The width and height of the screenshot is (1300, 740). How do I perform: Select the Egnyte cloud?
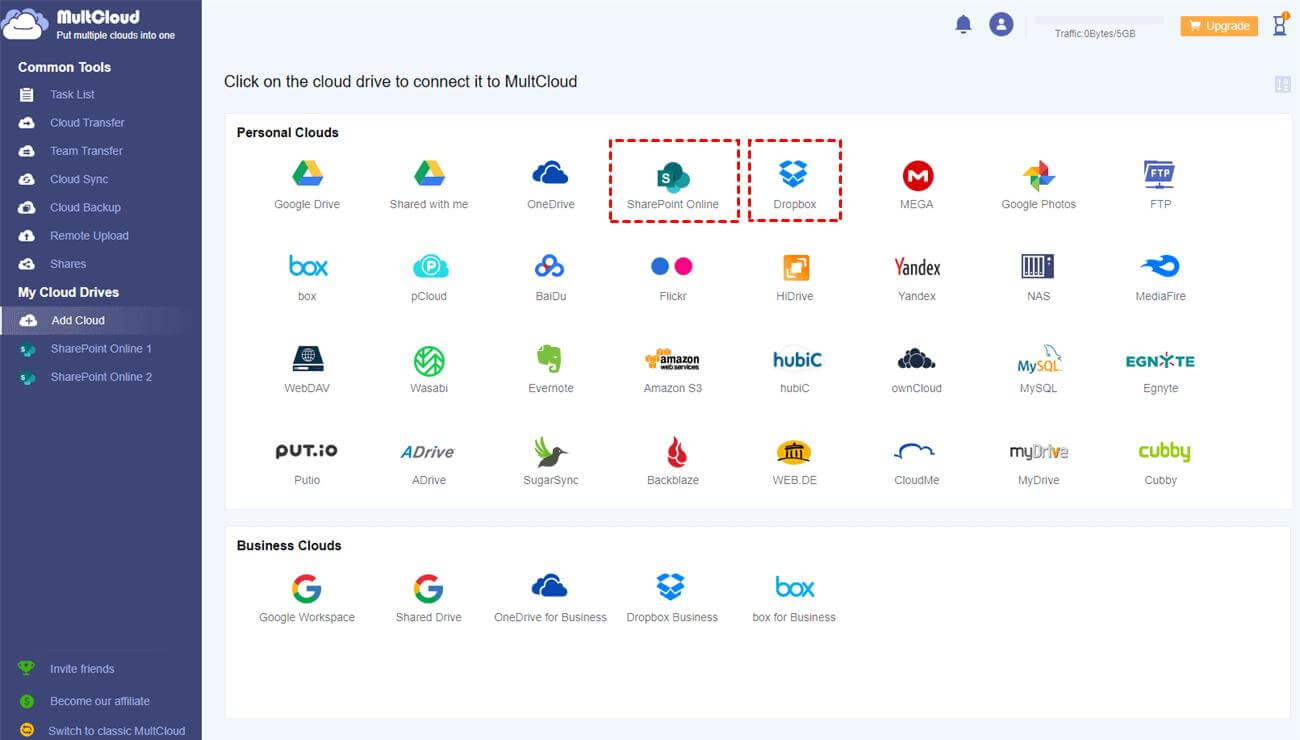pos(1160,368)
